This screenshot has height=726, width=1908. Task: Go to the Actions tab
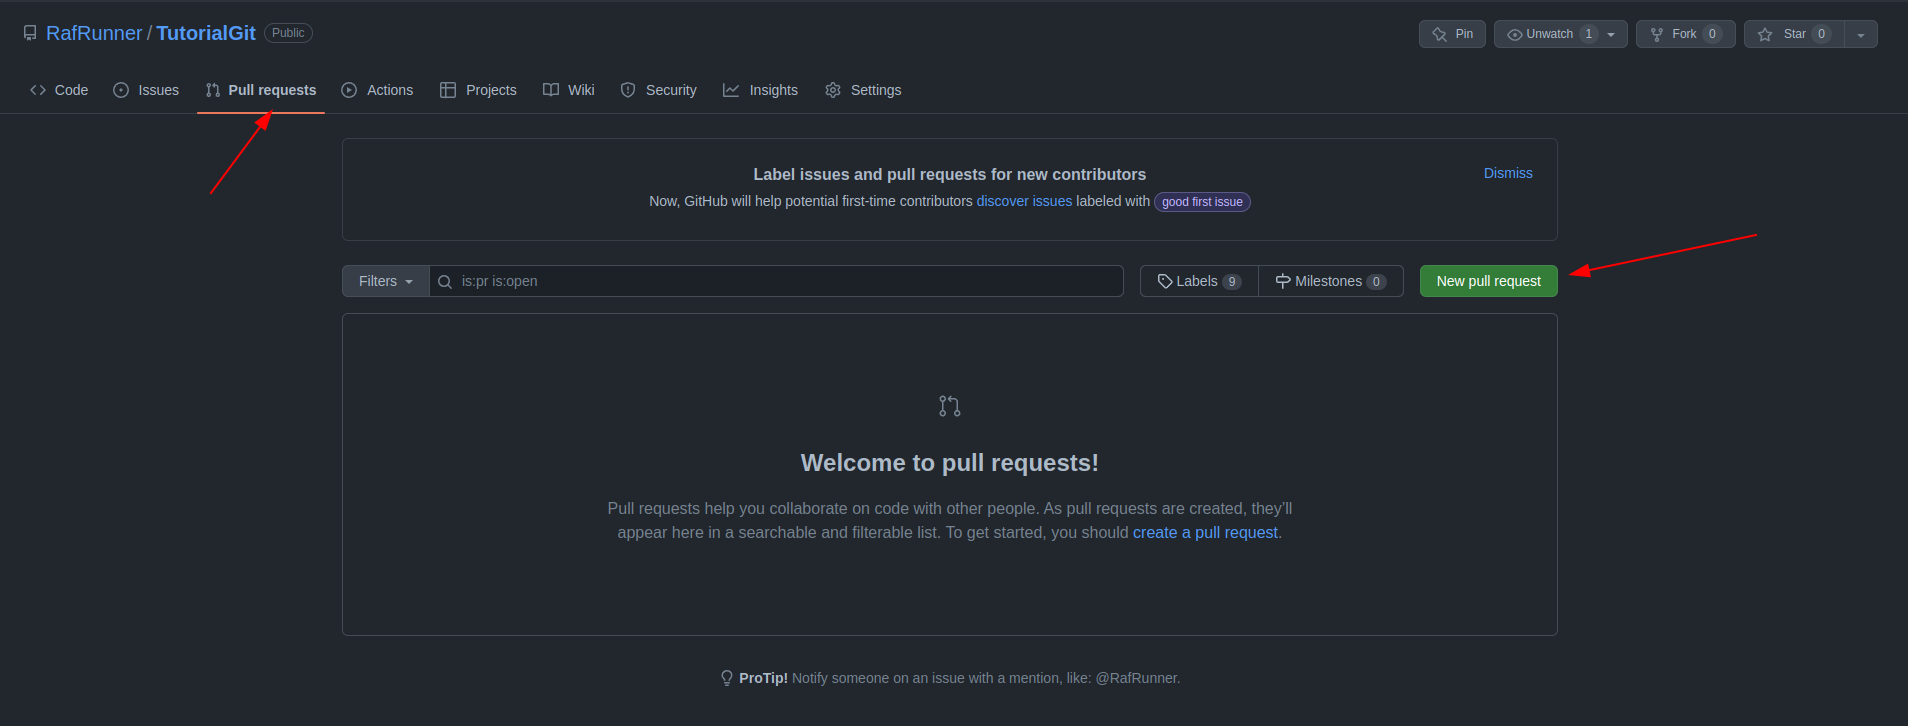(377, 90)
